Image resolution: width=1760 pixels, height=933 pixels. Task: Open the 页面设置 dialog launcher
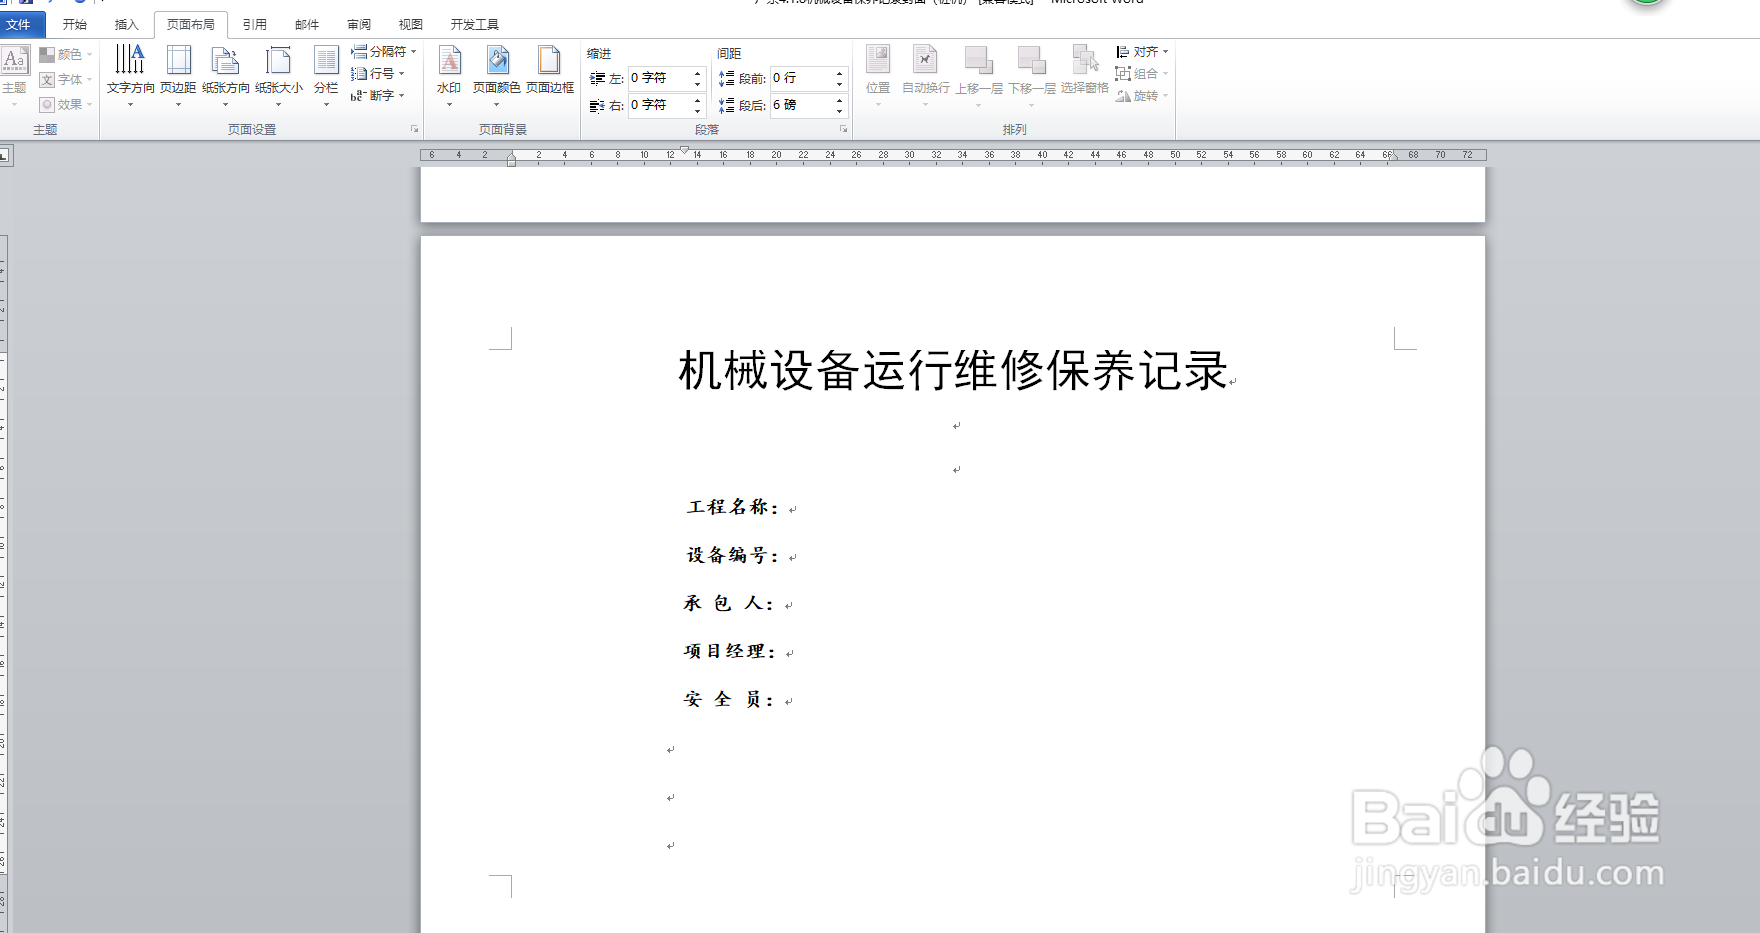tap(414, 129)
